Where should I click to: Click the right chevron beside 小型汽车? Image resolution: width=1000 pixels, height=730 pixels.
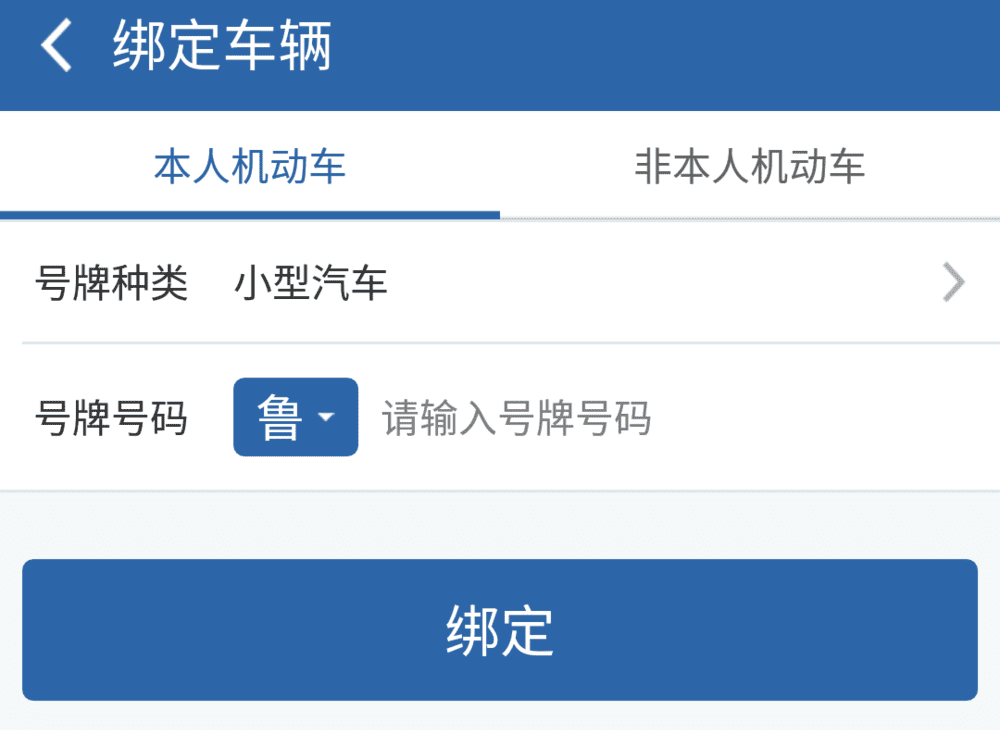click(954, 284)
